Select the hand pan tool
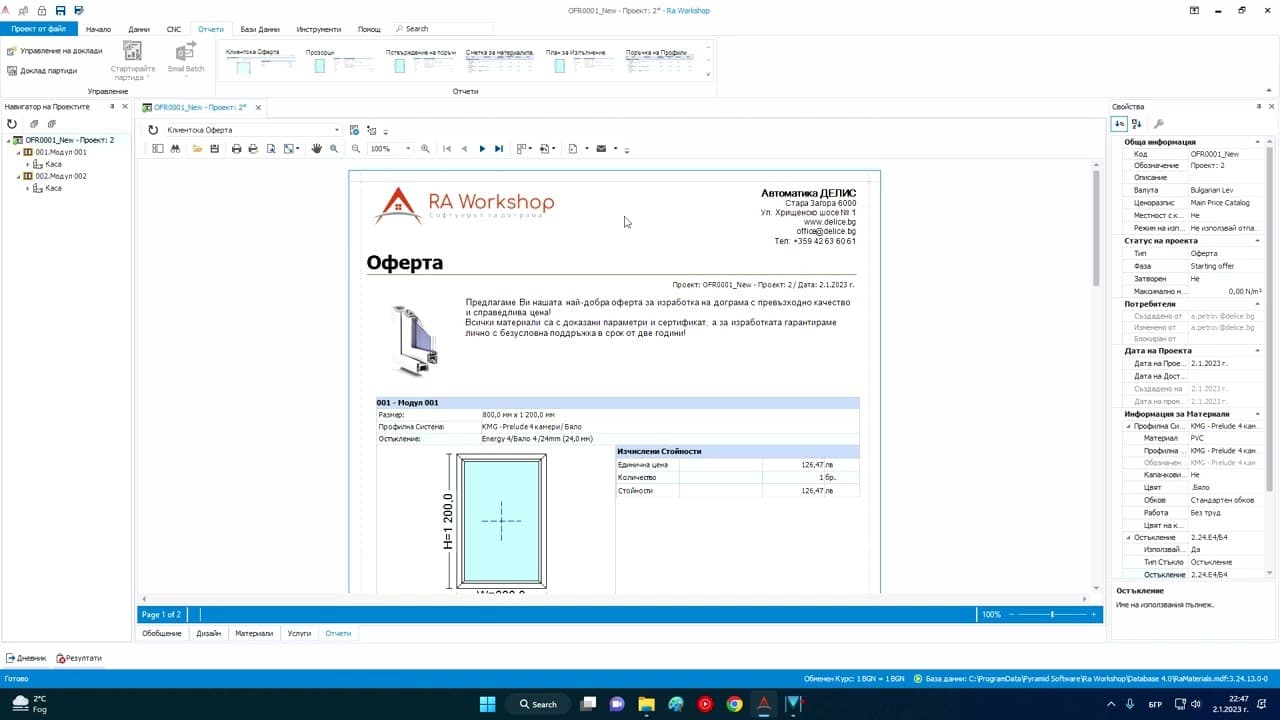The height and width of the screenshot is (720, 1280). click(317, 149)
